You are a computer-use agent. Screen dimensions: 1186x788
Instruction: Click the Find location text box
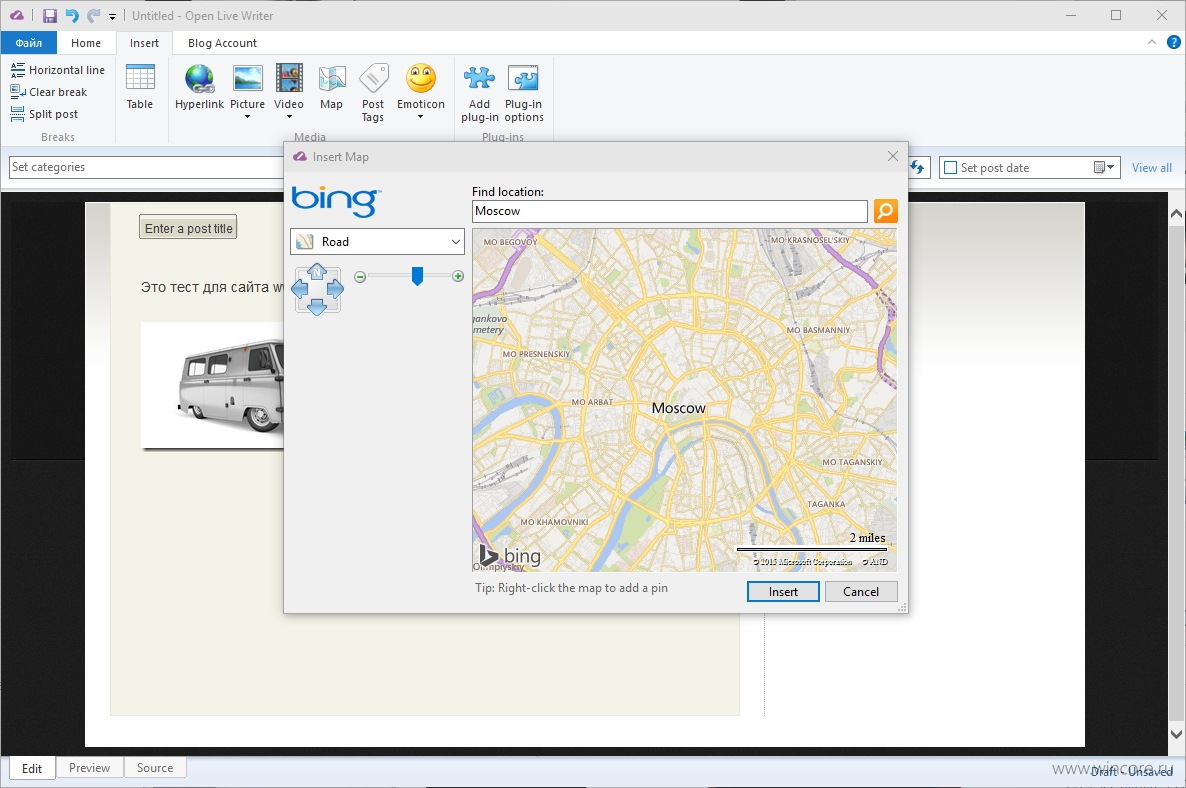click(x=669, y=211)
